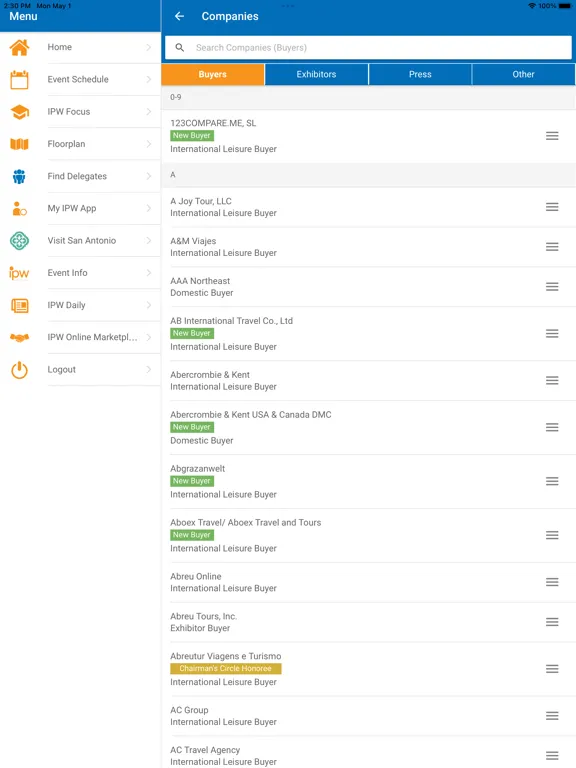Open the Abgrazanwelt company entry
Screen dimensions: 576x768
(x=368, y=481)
